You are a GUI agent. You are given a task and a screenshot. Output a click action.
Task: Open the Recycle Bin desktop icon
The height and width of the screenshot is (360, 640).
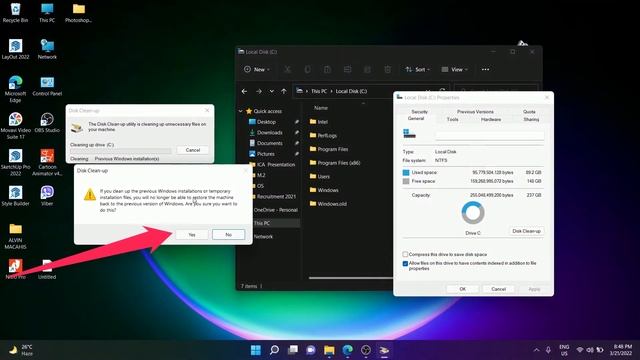click(x=15, y=12)
